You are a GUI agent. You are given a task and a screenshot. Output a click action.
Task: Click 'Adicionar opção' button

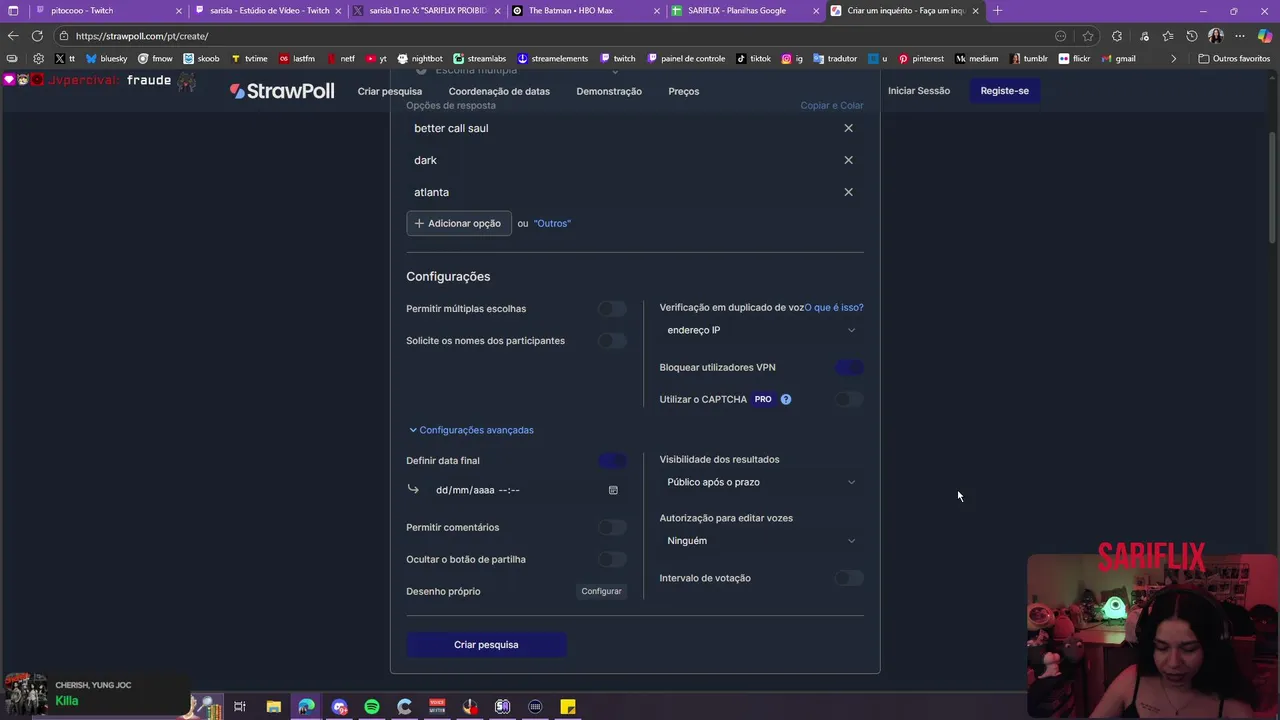459,223
